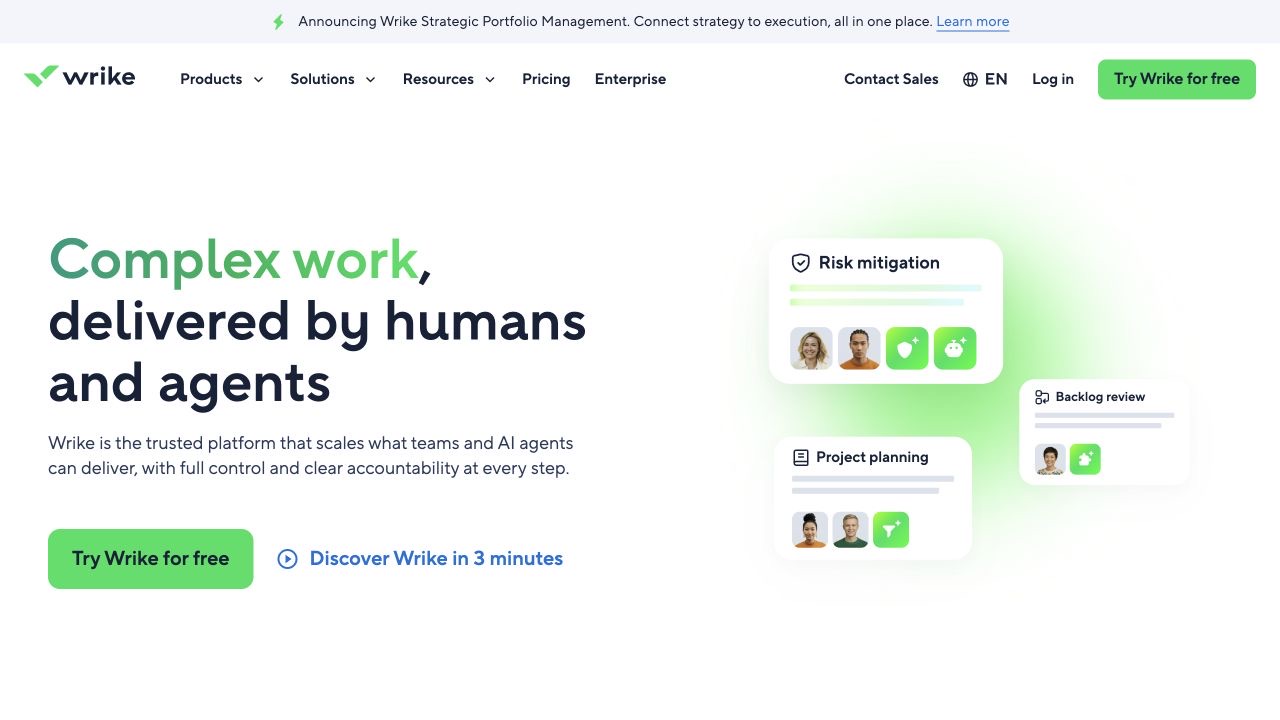Click the avatar in the Backlog review card

click(x=1050, y=459)
